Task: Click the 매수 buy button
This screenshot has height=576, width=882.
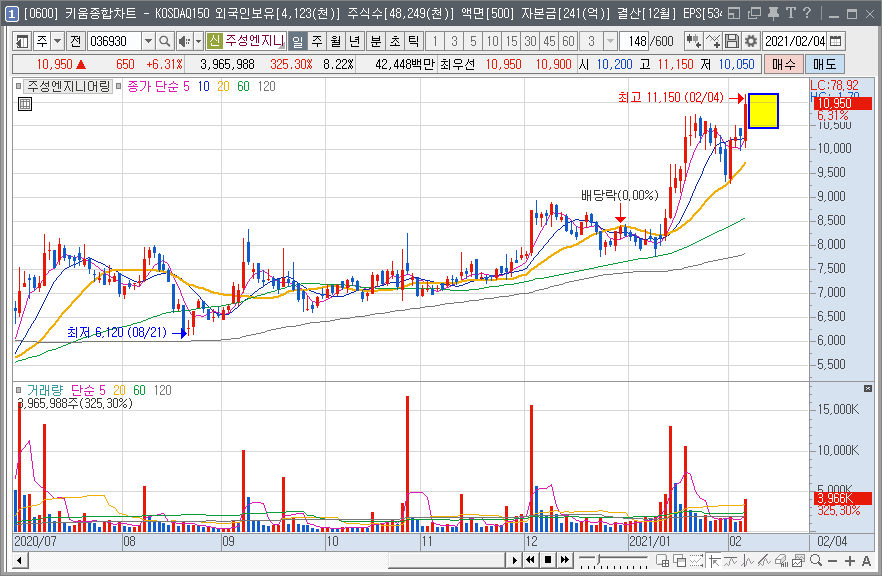Action: pos(784,65)
